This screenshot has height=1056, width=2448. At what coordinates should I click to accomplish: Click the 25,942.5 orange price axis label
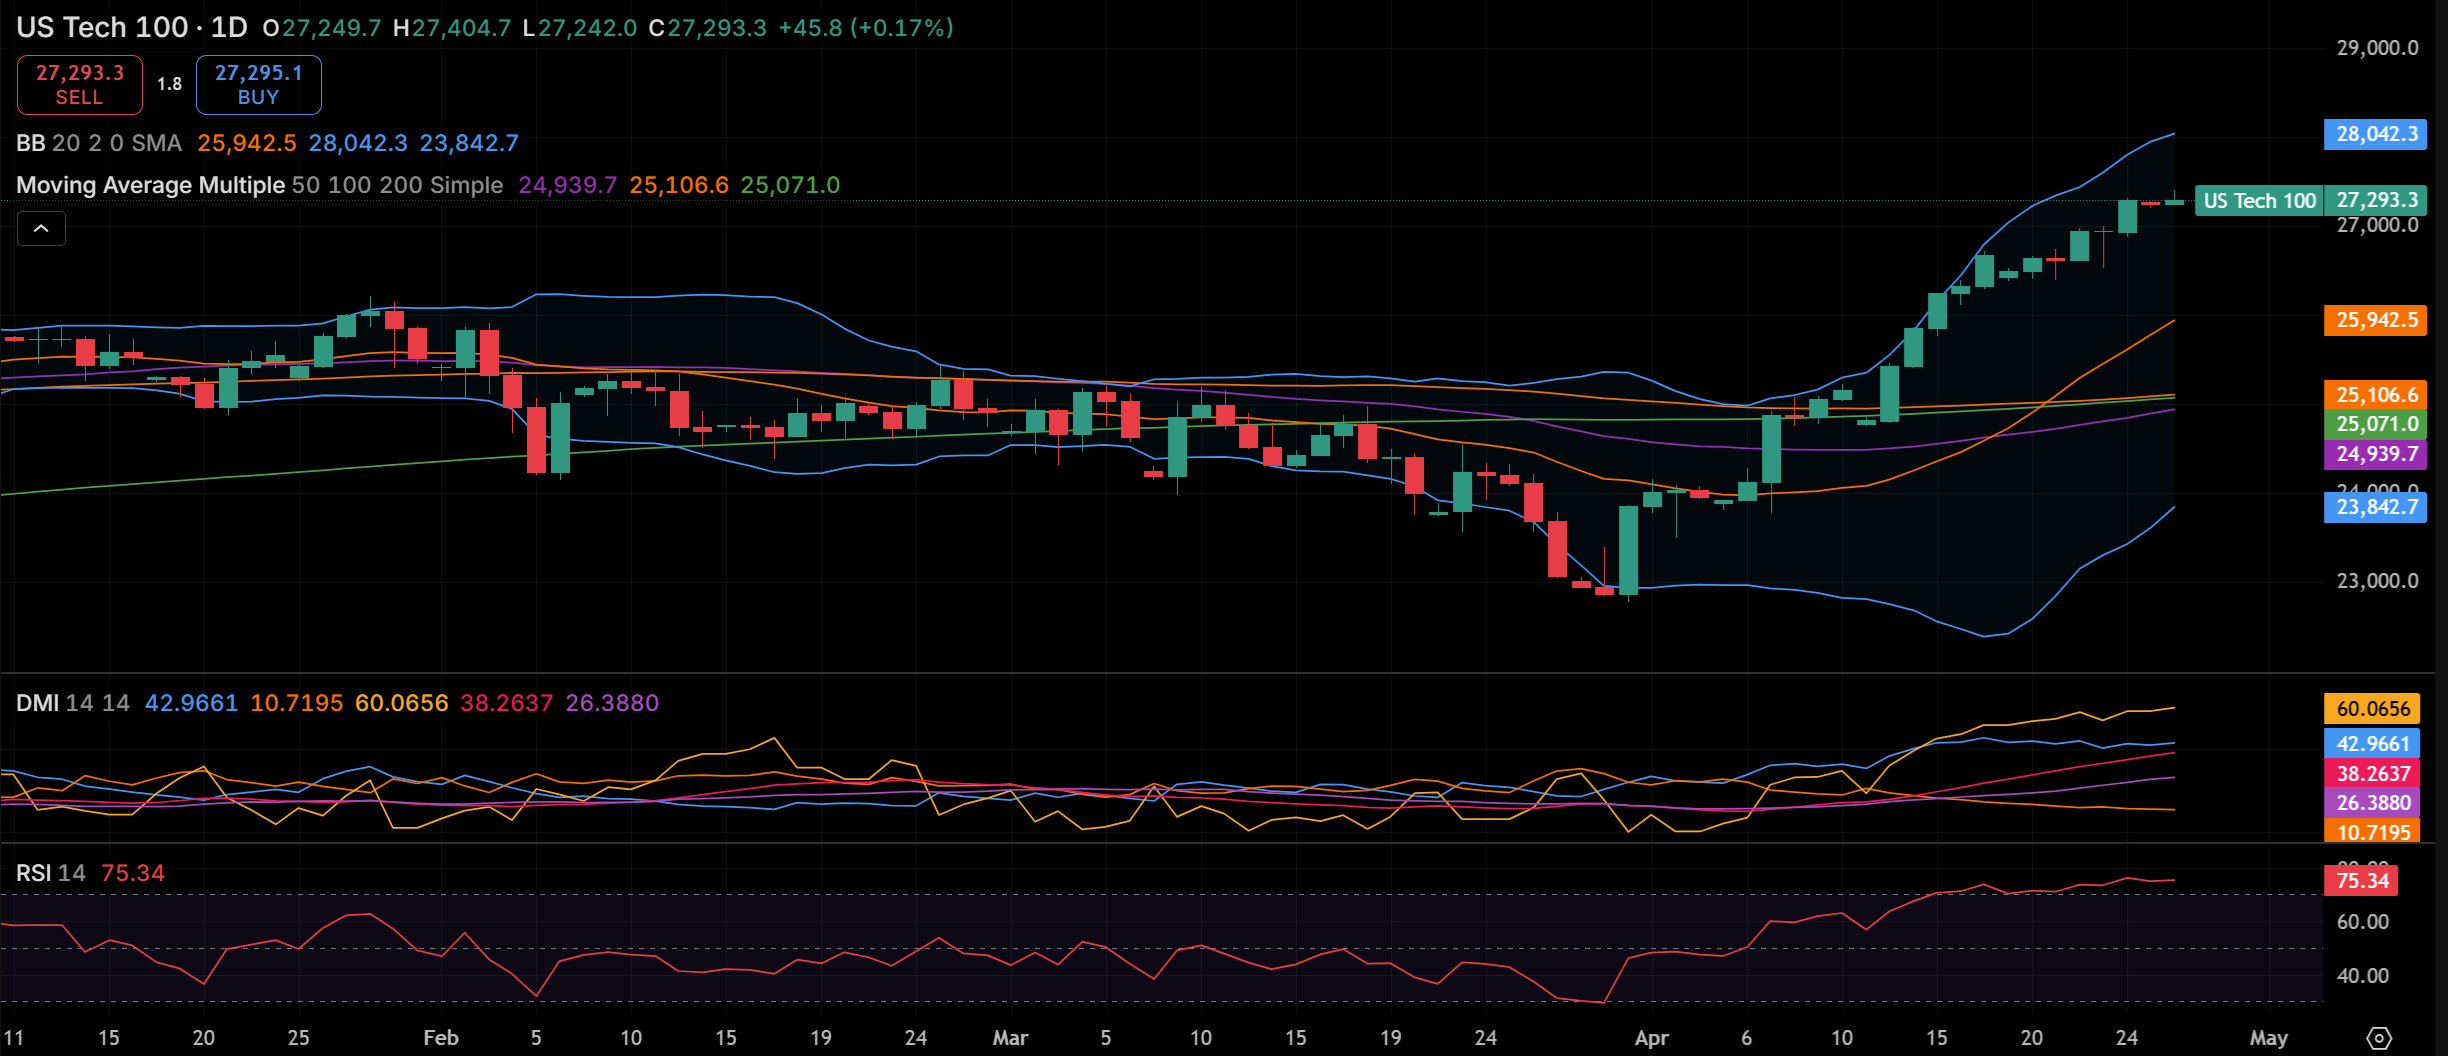click(2376, 320)
